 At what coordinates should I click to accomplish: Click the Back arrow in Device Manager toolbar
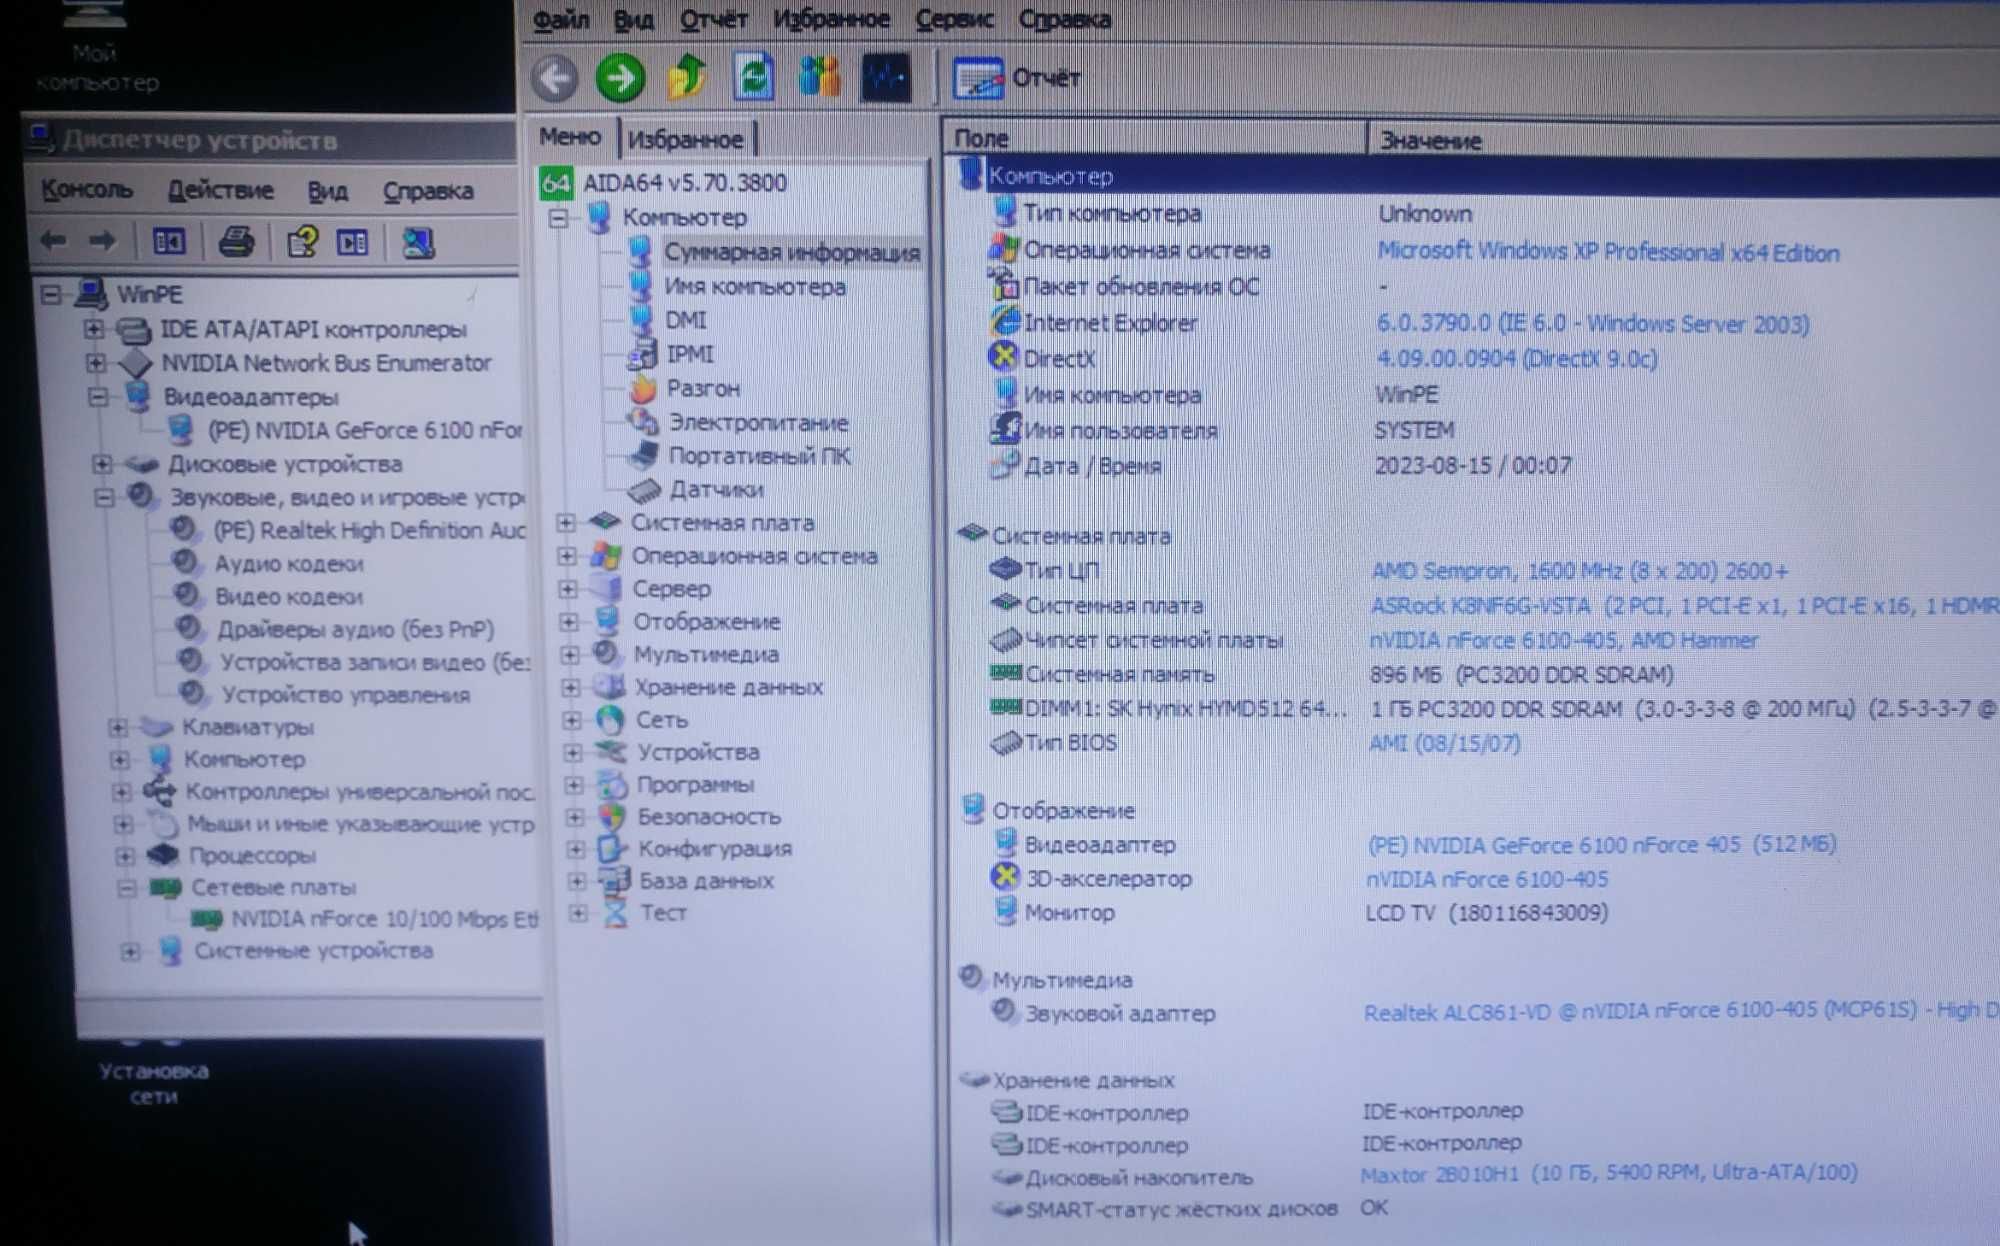click(53, 240)
